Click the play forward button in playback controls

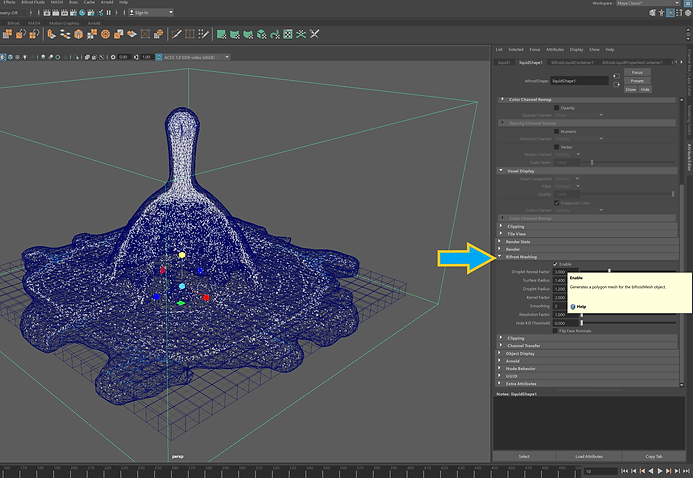coord(659,471)
